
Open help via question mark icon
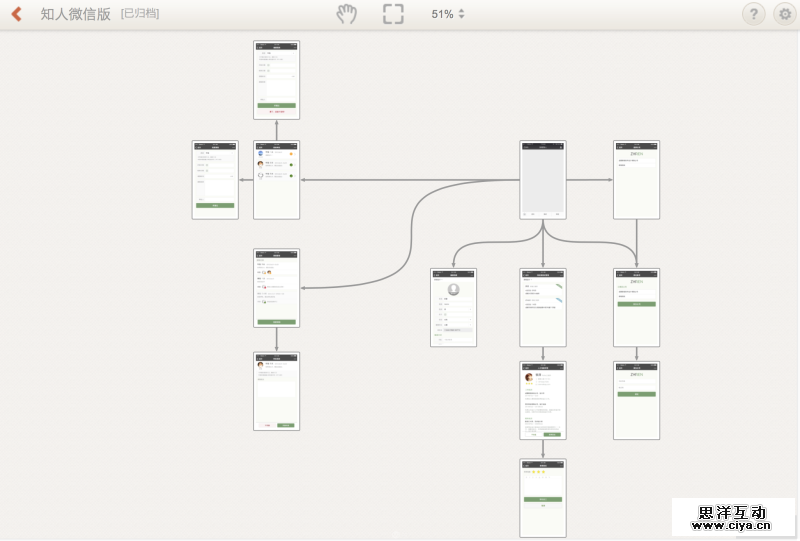[754, 14]
